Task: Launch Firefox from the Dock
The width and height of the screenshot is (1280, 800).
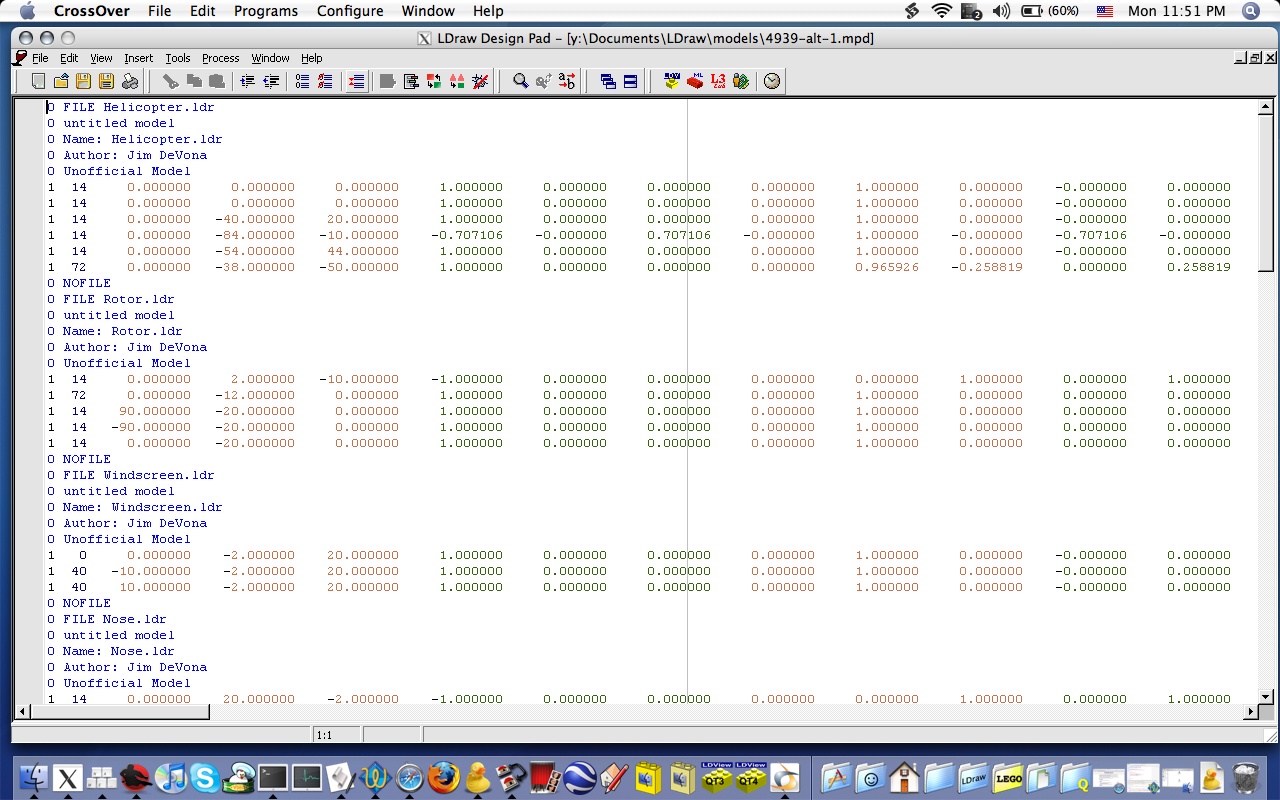Action: pyautogui.click(x=444, y=778)
